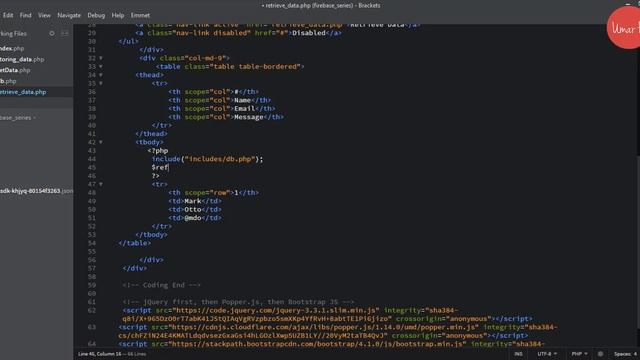The height and width of the screenshot is (360, 640).
Task: Click the col-md-9 div on line 32
Action: tap(184, 58)
